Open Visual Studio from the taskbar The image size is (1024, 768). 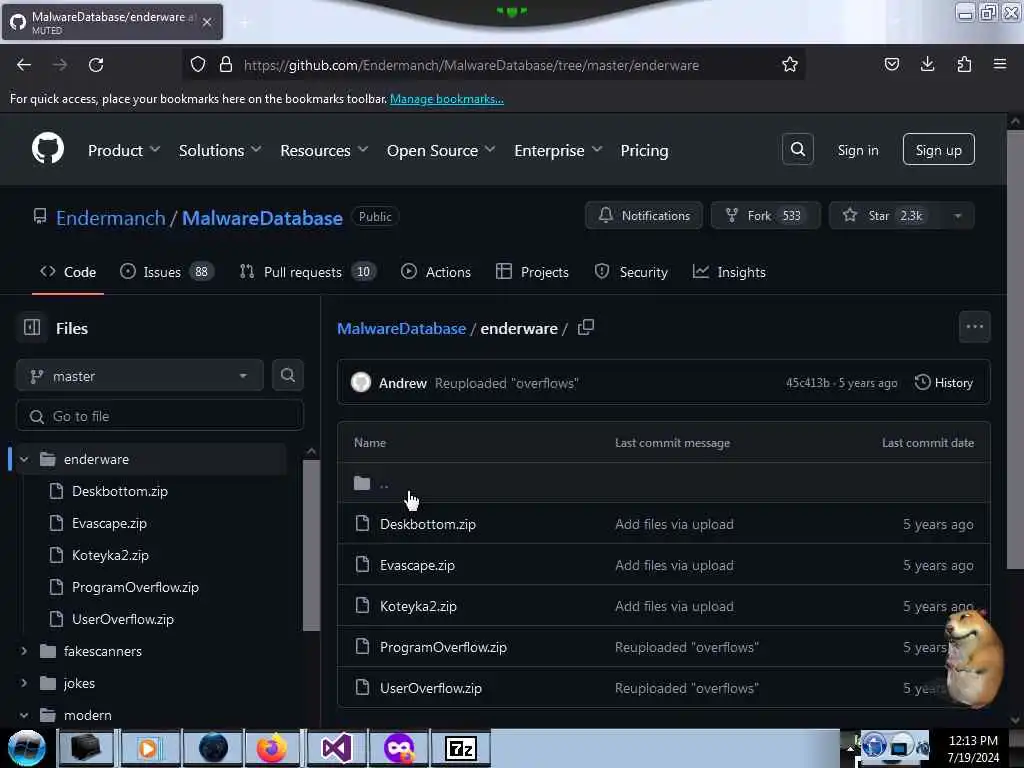pyautogui.click(x=336, y=748)
